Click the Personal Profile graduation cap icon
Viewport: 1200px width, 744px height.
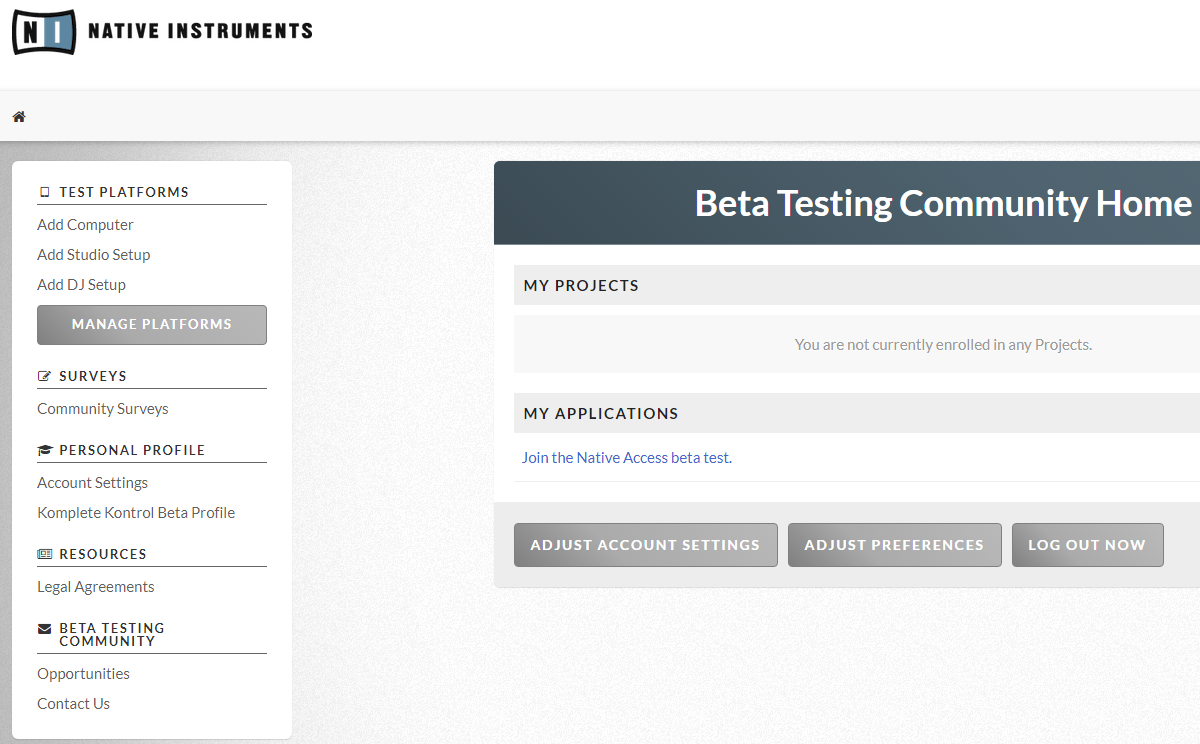(x=44, y=450)
